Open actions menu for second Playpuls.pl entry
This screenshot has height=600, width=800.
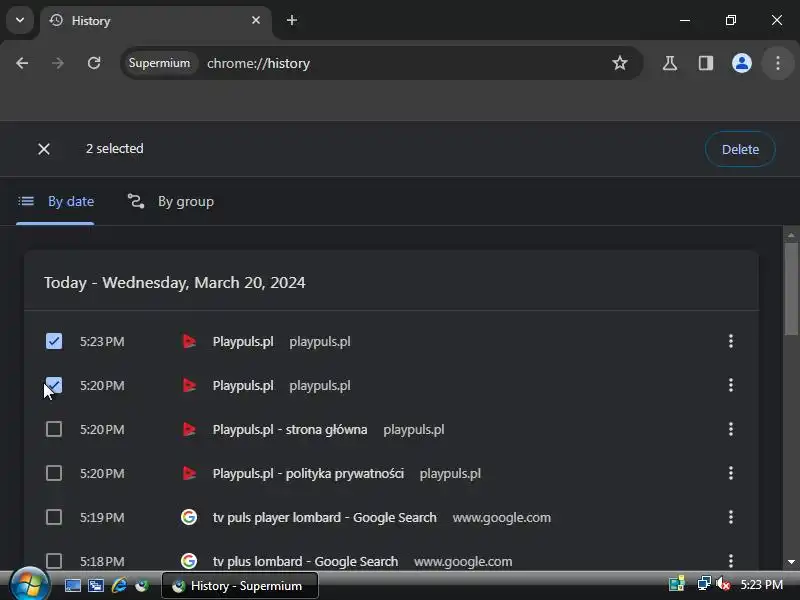731,385
